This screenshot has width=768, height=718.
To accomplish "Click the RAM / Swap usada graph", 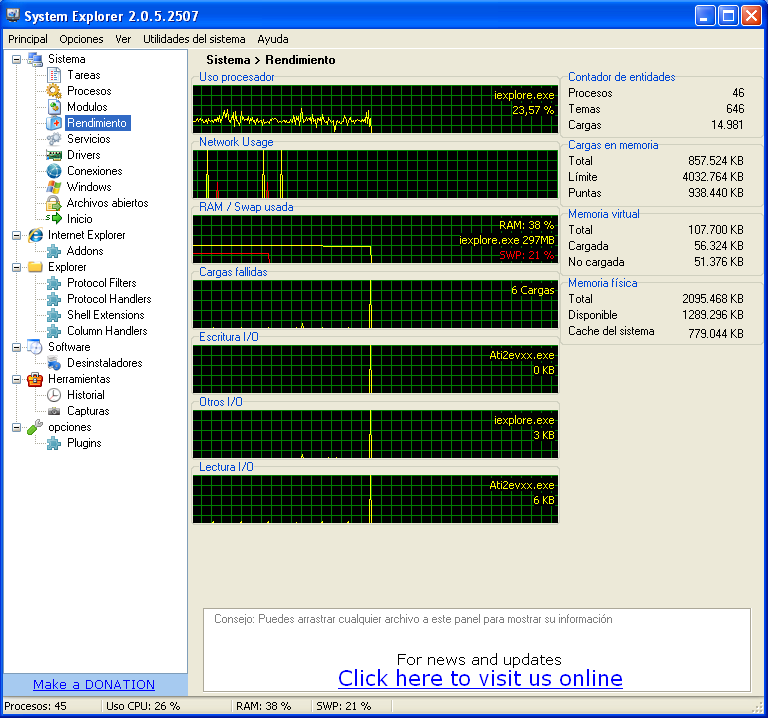I will tap(375, 239).
